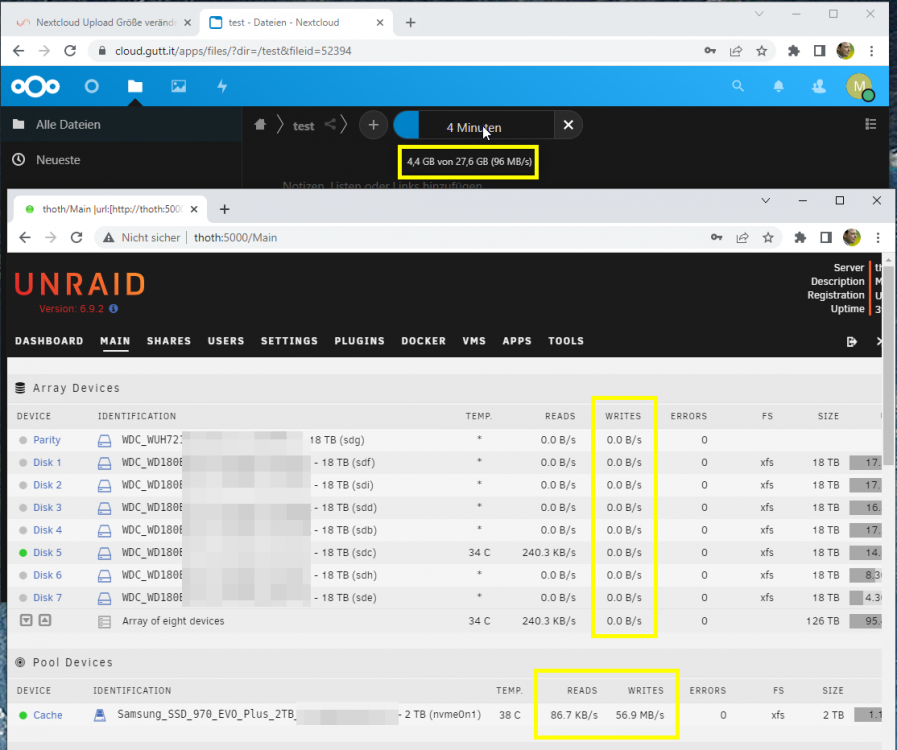Cancel the running upload with the X
The image size is (897, 750).
coord(568,125)
